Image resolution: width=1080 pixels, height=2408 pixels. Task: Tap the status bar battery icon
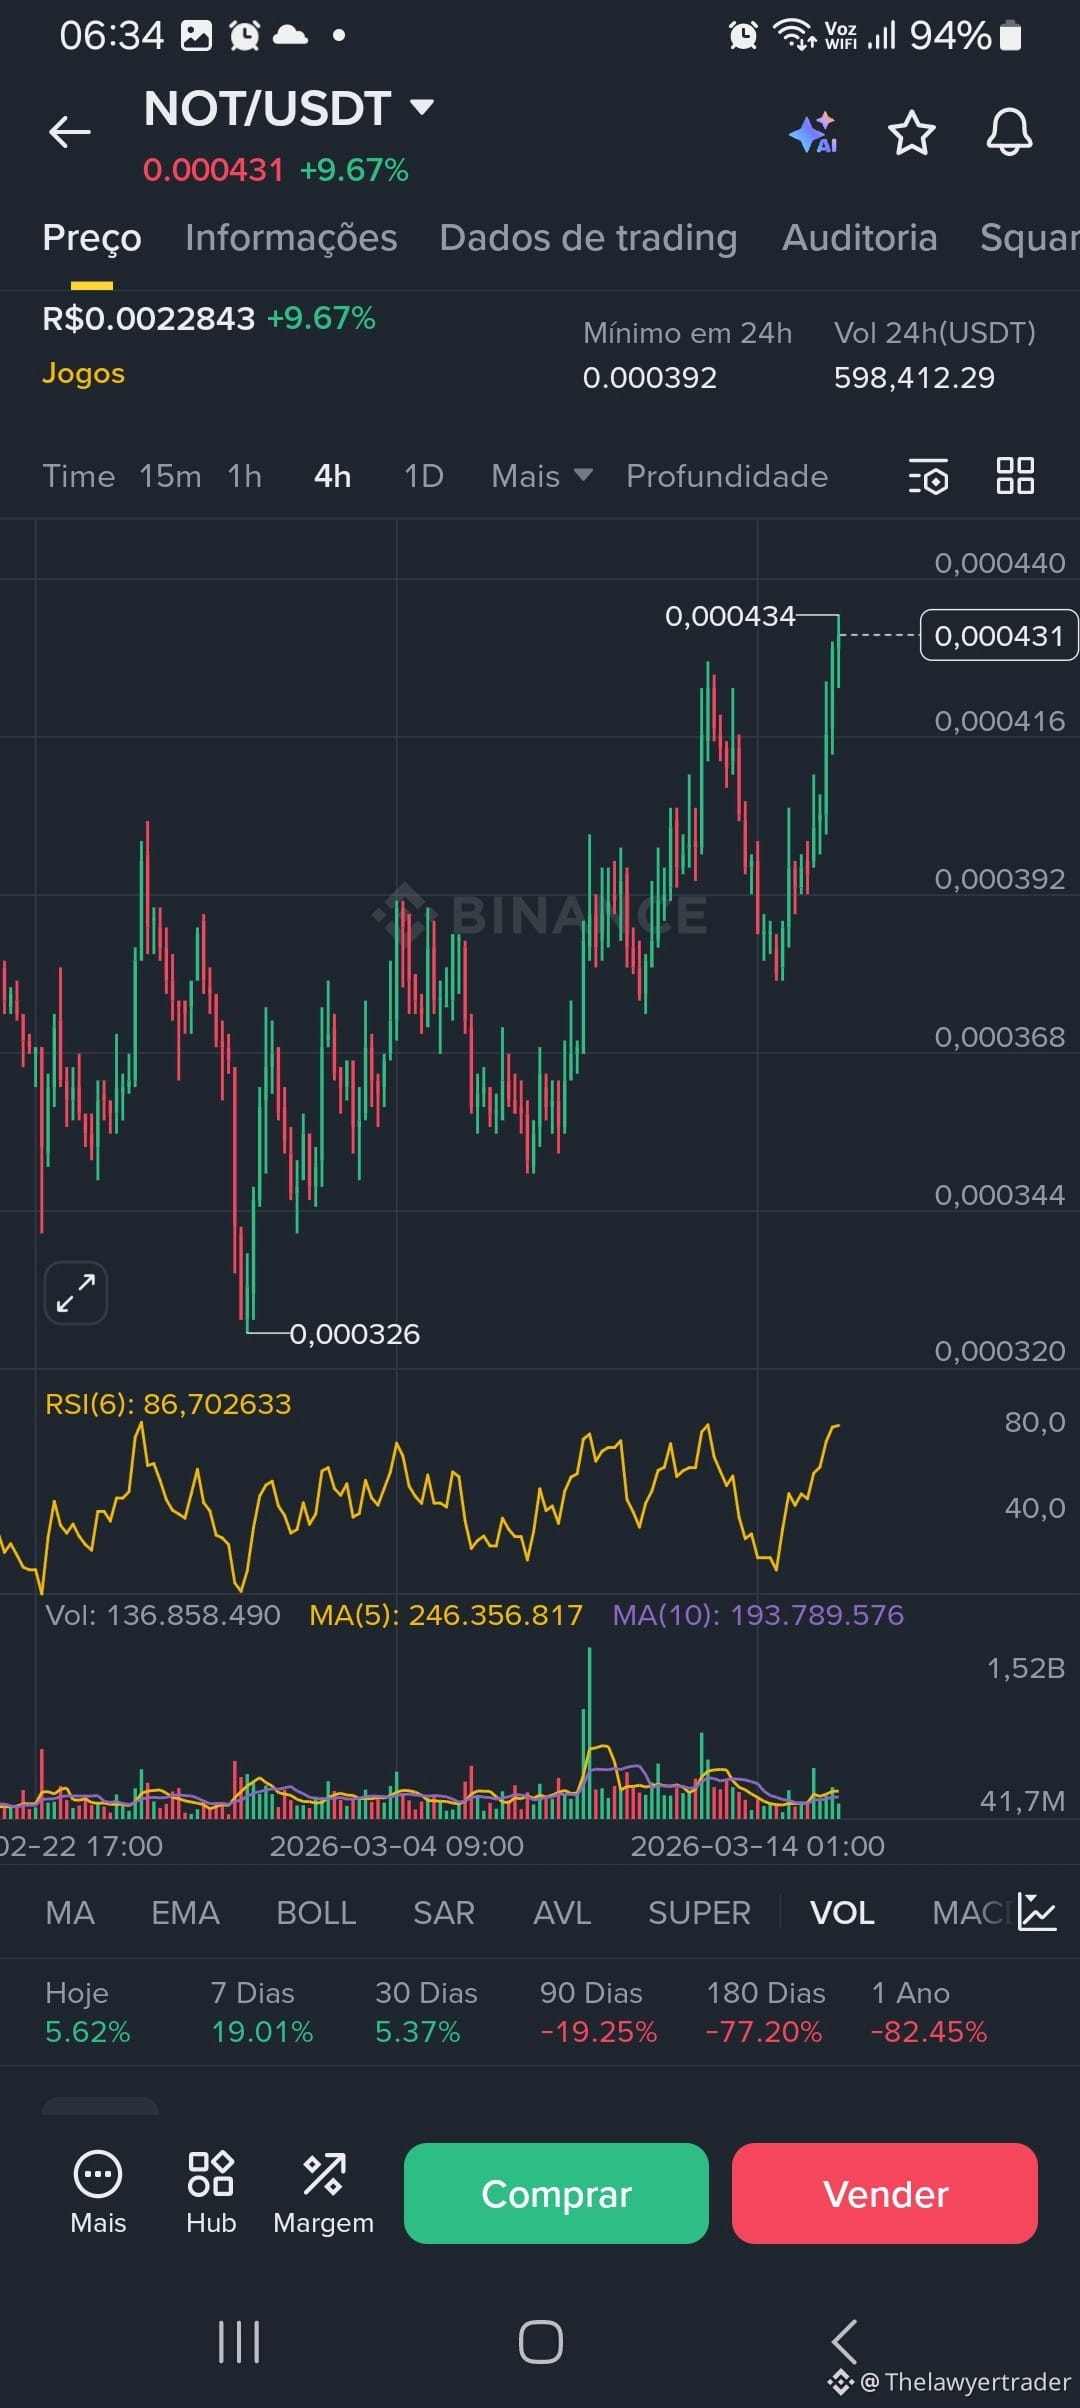[x=1010, y=36]
